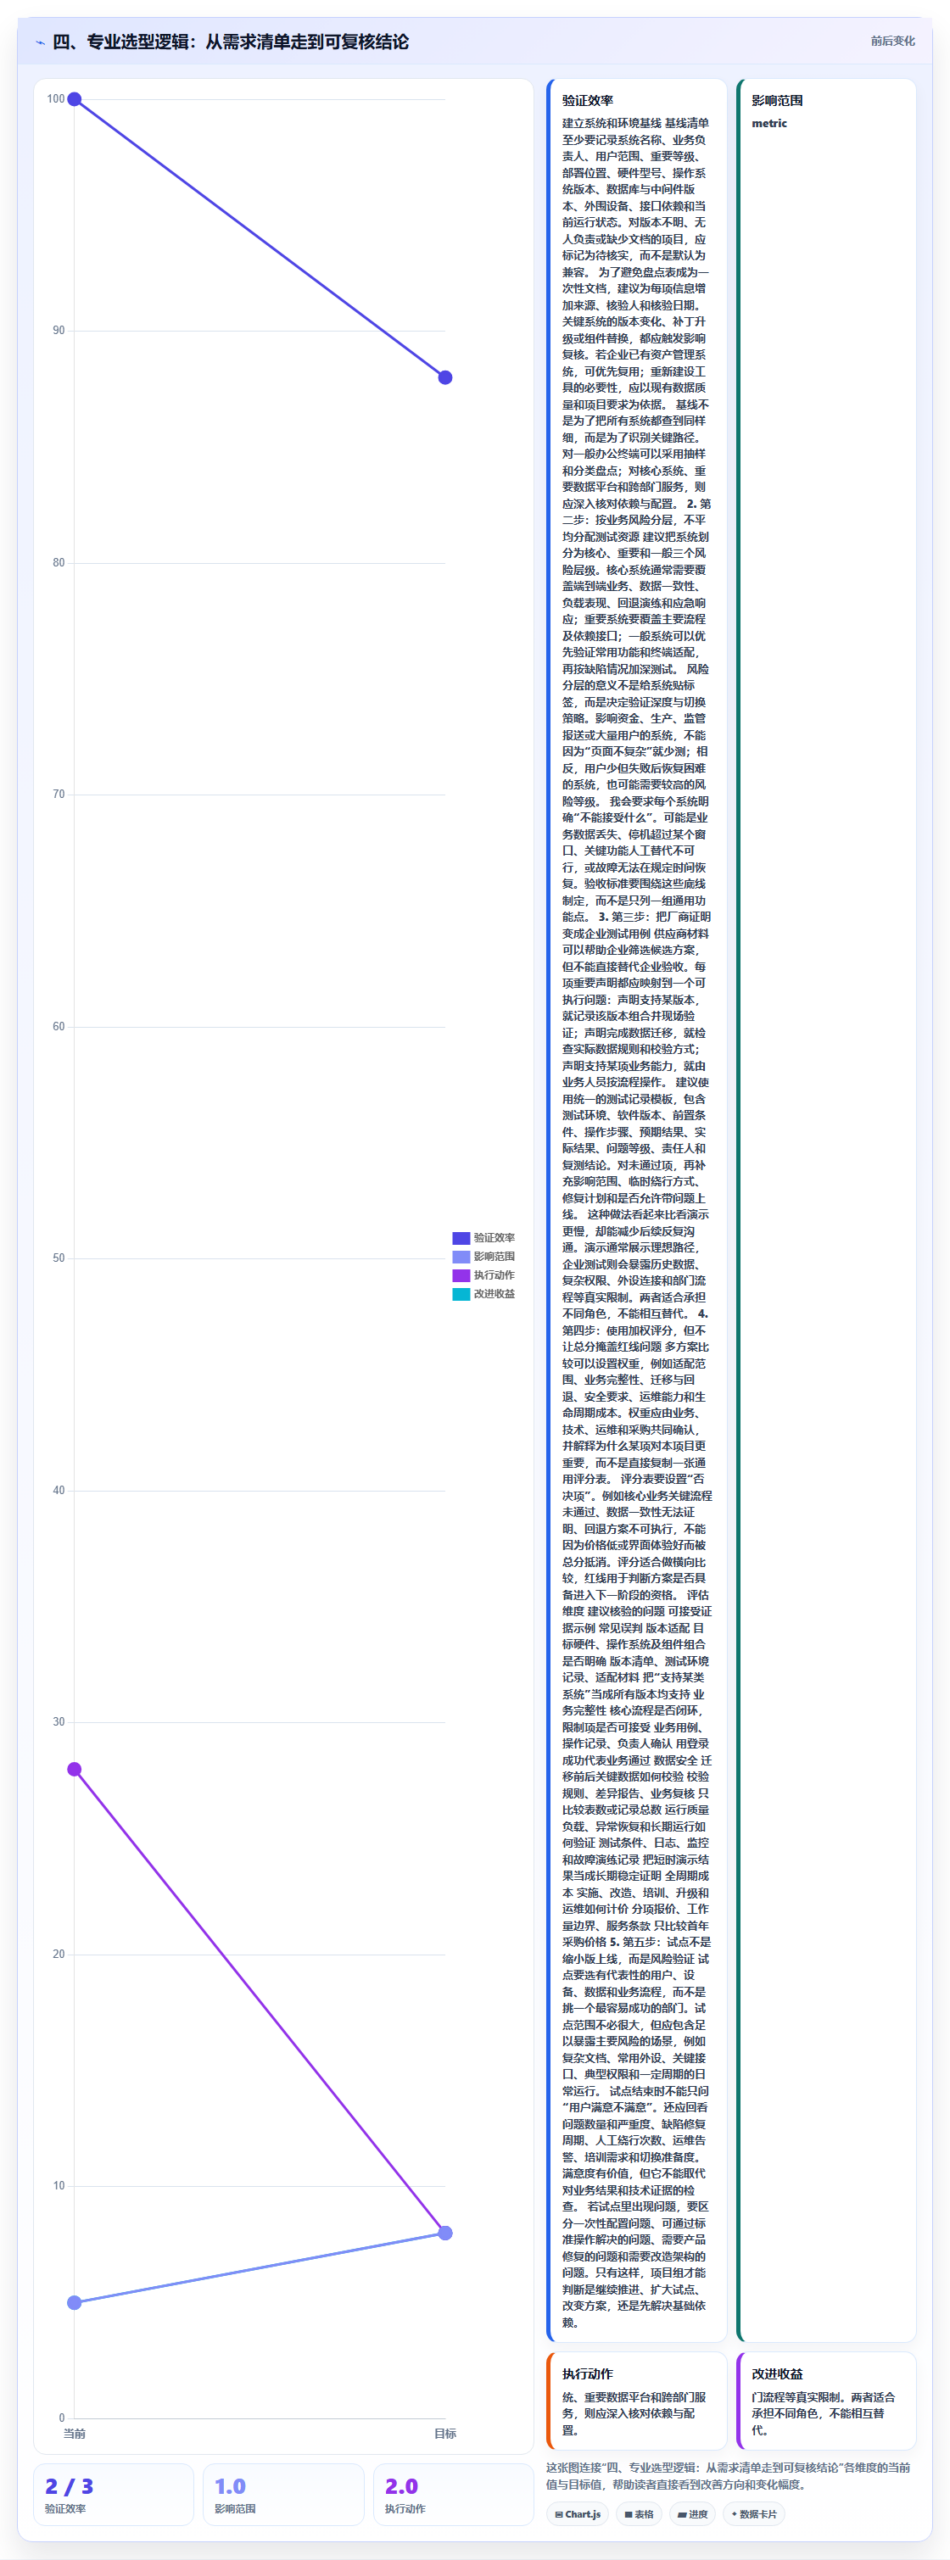Image resolution: width=950 pixels, height=2560 pixels.
Task: Open the 影响范围 card heading
Action: [x=777, y=101]
